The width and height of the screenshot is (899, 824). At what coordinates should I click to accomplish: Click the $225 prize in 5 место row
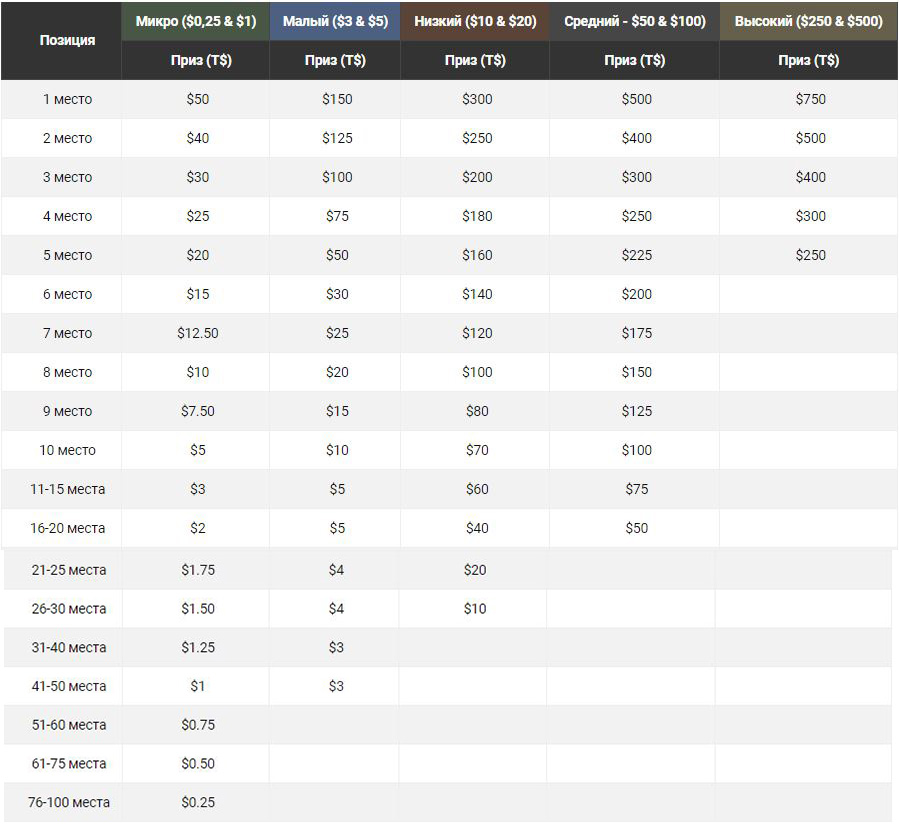pyautogui.click(x=636, y=255)
